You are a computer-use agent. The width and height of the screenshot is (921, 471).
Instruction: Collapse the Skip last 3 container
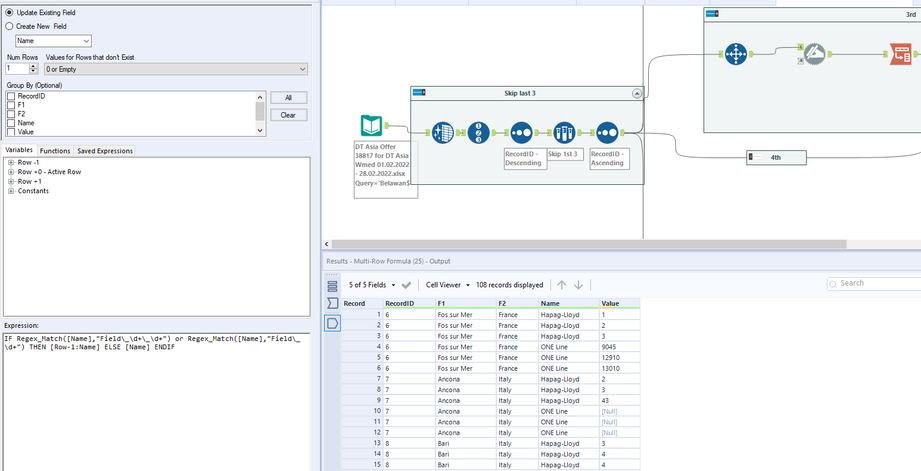(x=637, y=93)
